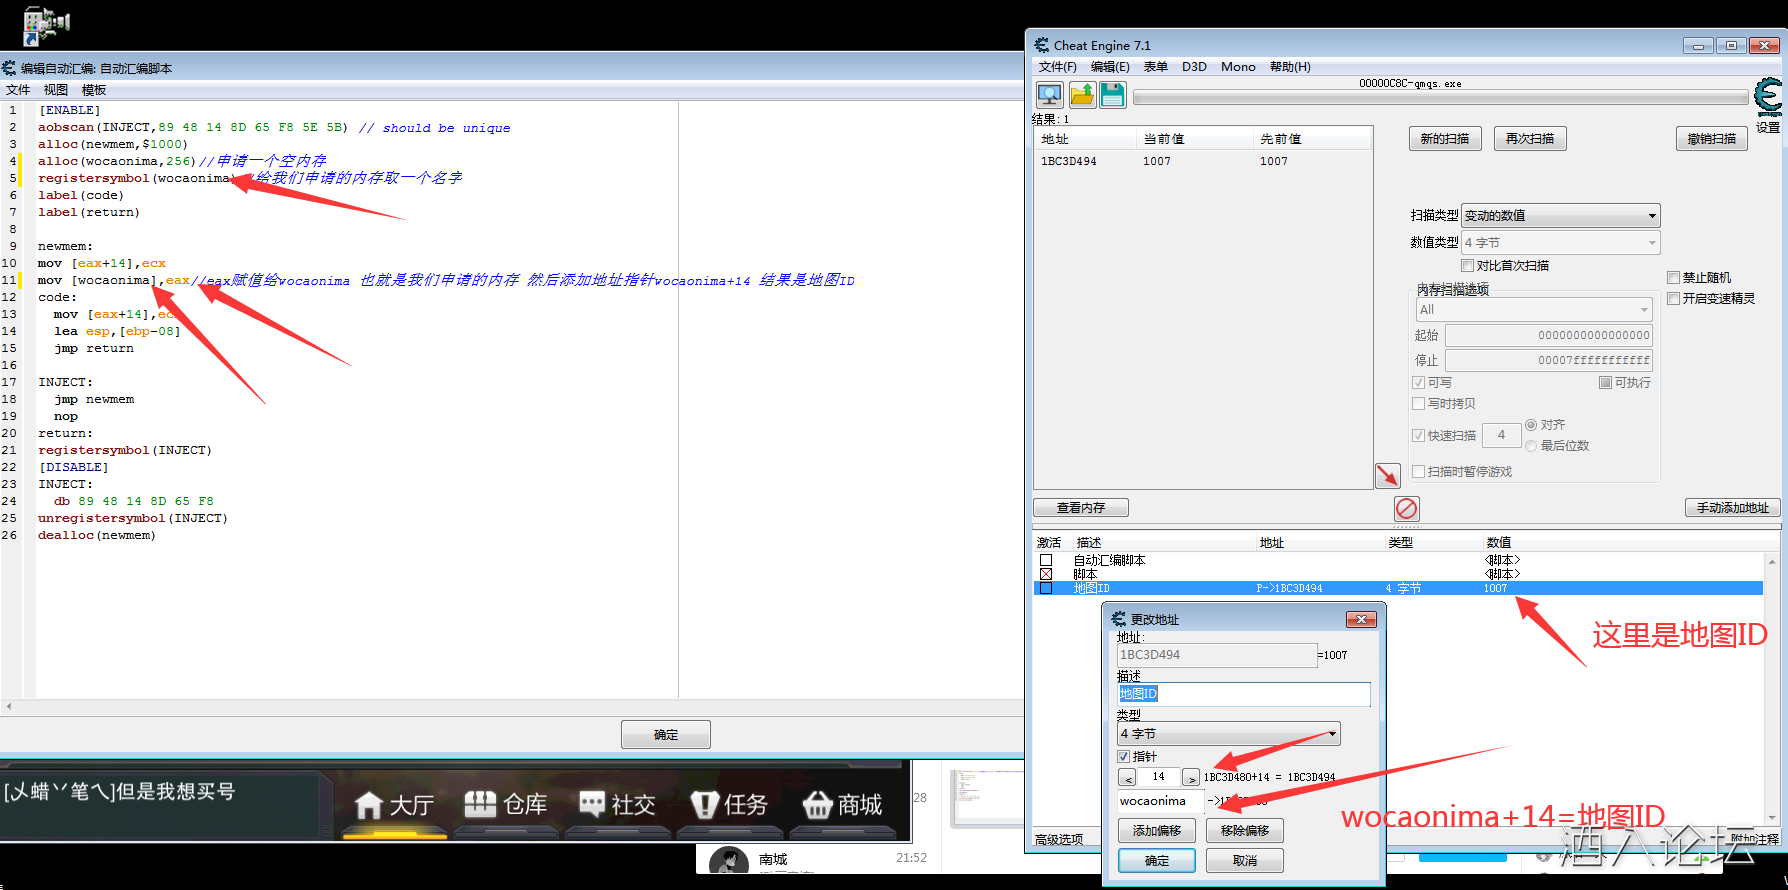Viewport: 1788px width, 890px height.
Task: Click the 起始 start address field
Action: [x=1549, y=336]
